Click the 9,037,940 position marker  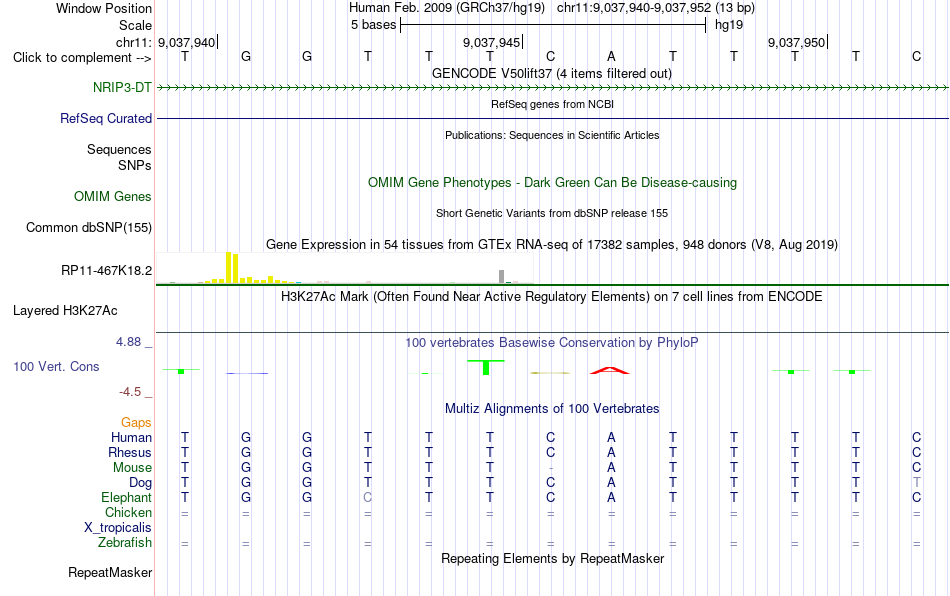tap(187, 42)
